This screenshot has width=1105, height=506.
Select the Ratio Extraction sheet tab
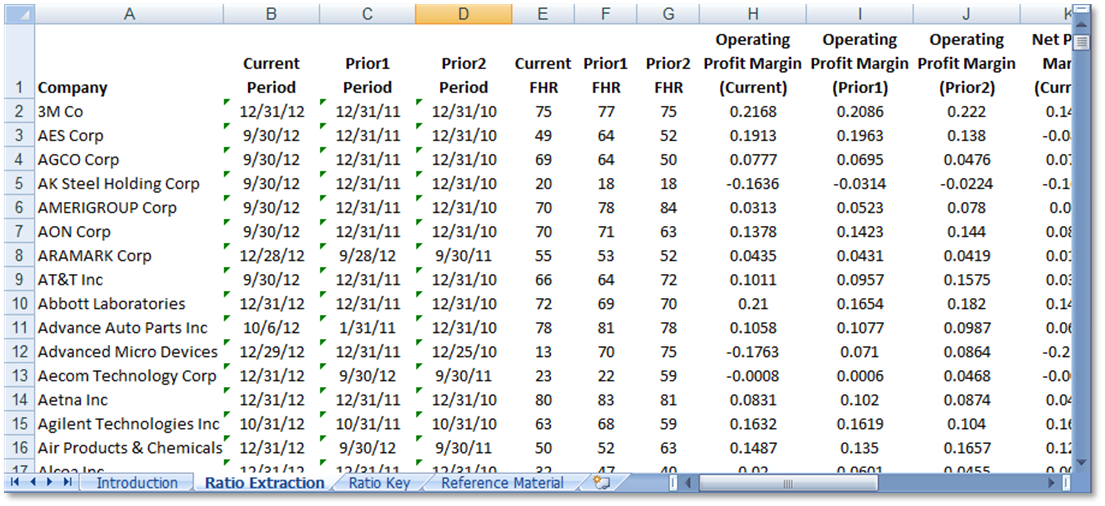click(x=264, y=483)
